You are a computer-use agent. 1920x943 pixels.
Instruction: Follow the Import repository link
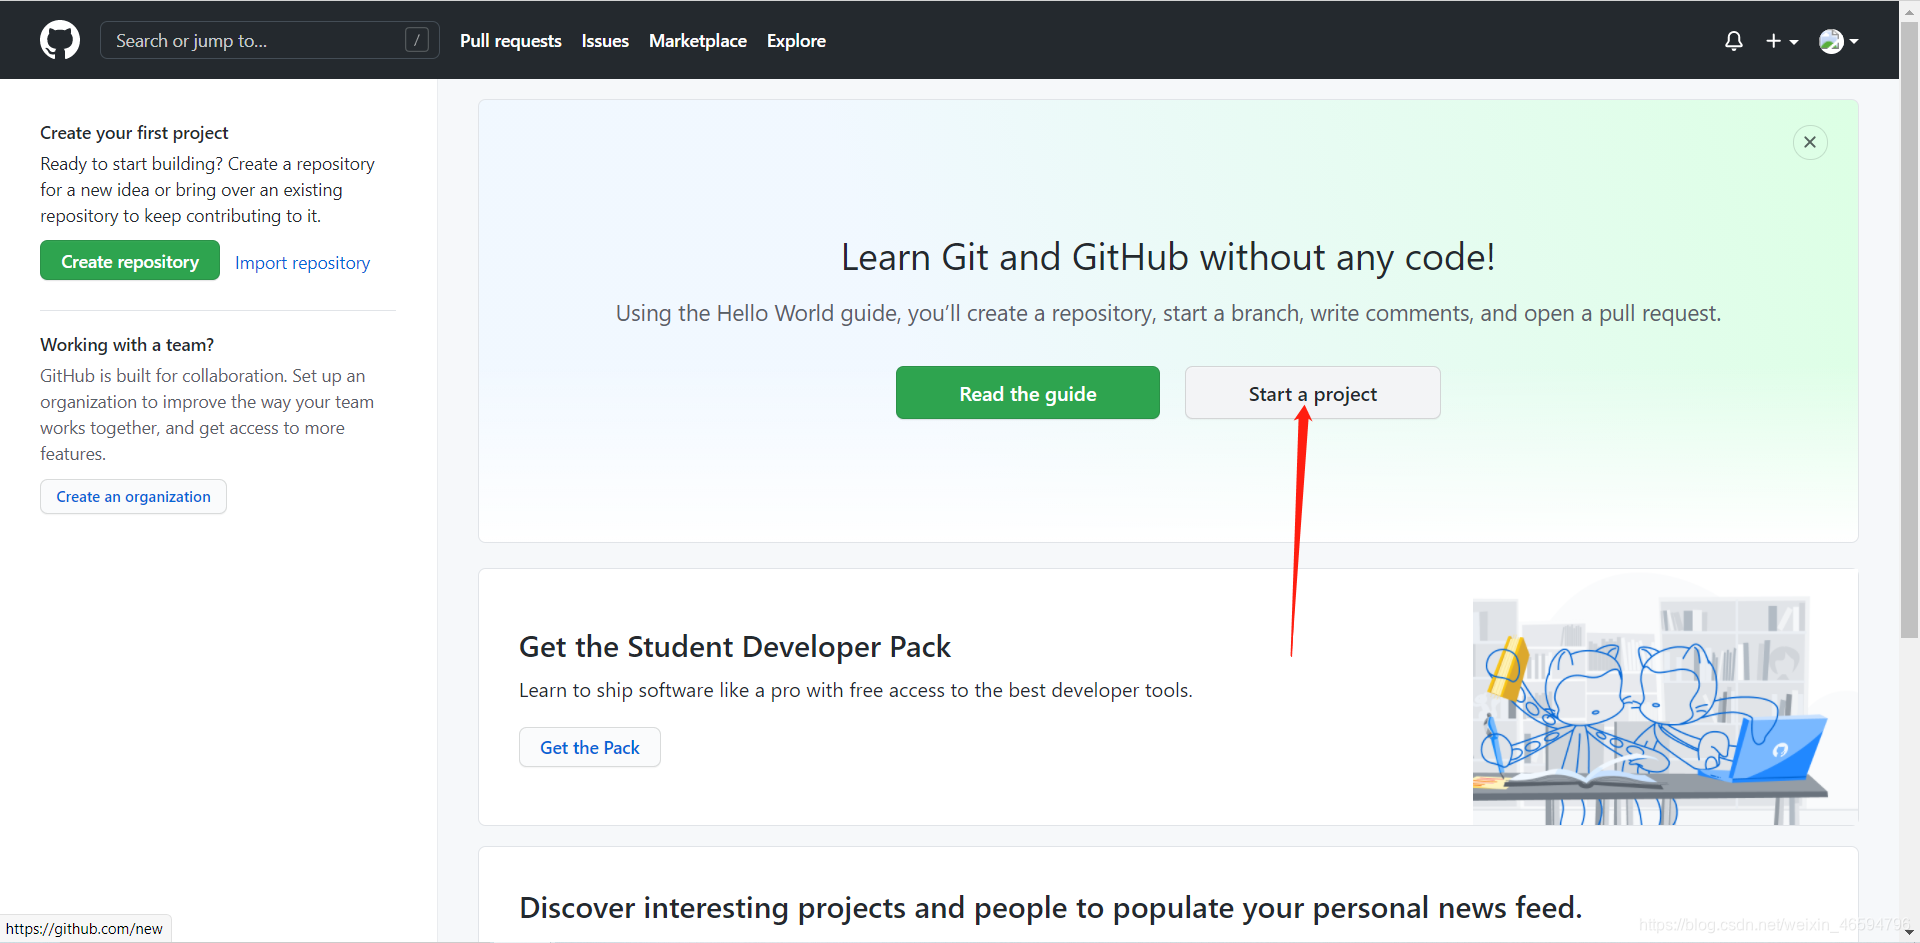click(302, 263)
